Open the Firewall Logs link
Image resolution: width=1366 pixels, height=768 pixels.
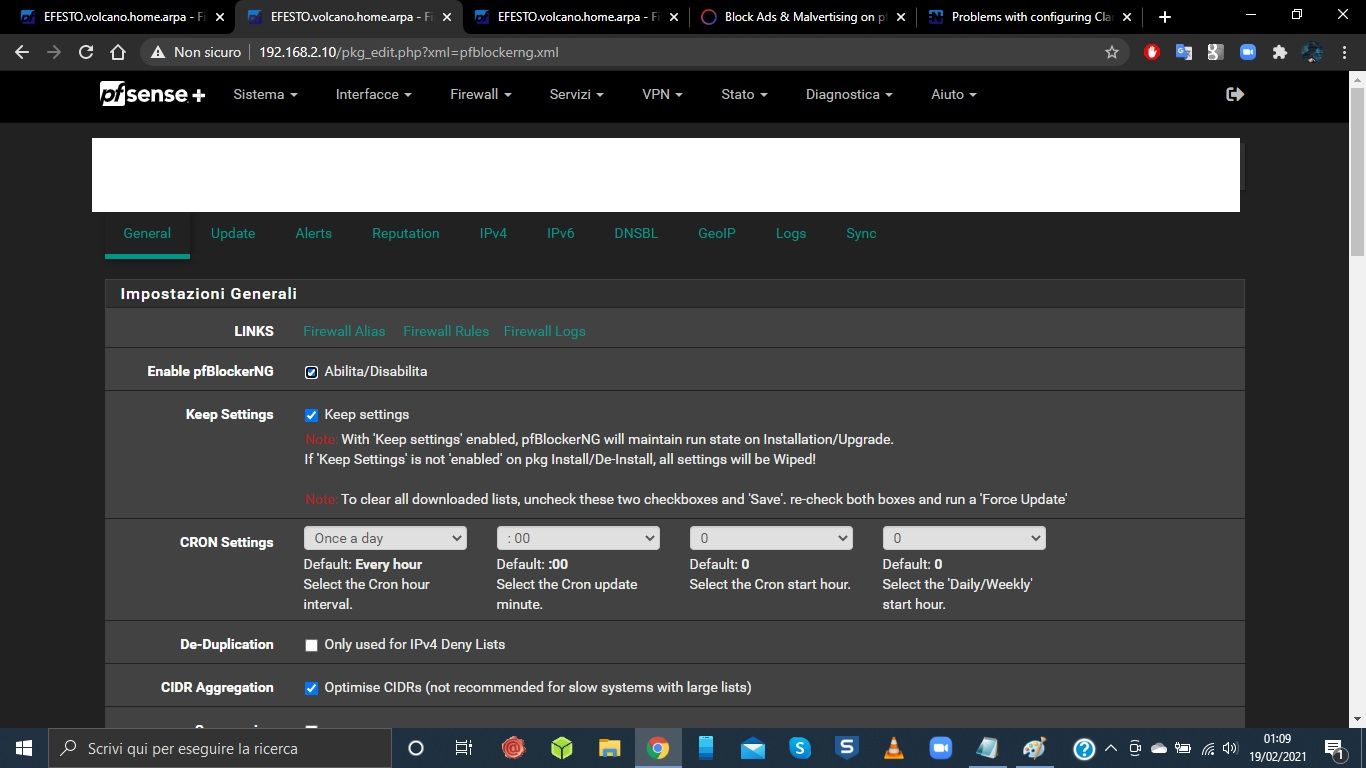coord(544,331)
